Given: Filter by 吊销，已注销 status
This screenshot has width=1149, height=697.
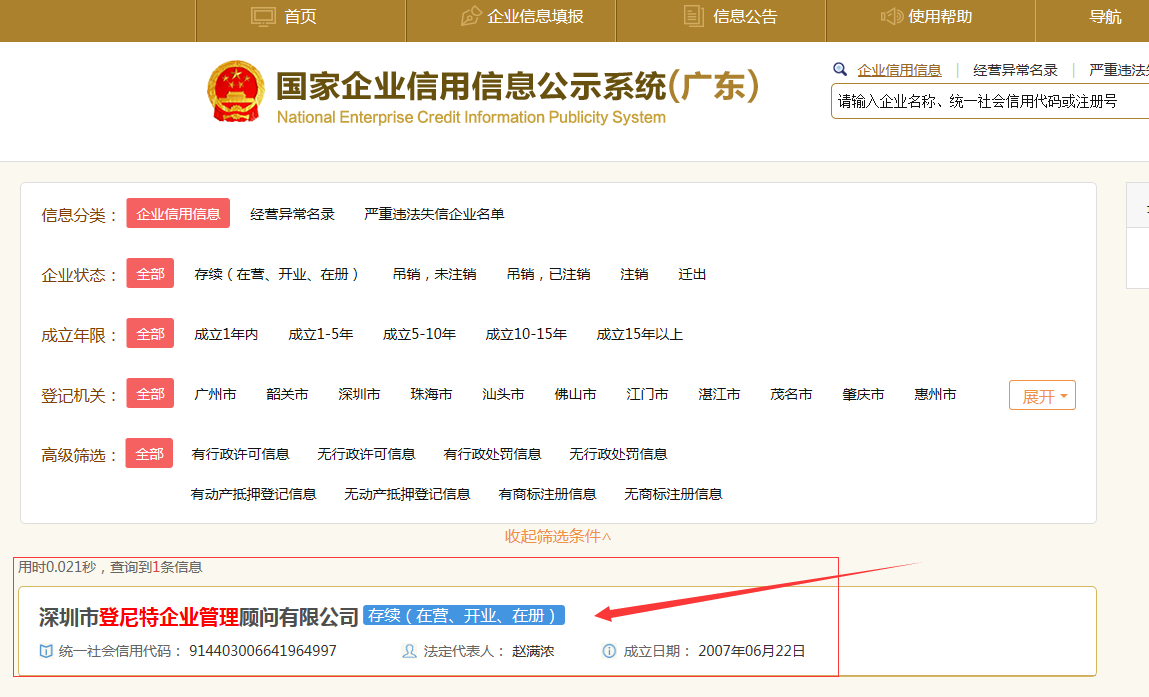Looking at the screenshot, I should (548, 274).
